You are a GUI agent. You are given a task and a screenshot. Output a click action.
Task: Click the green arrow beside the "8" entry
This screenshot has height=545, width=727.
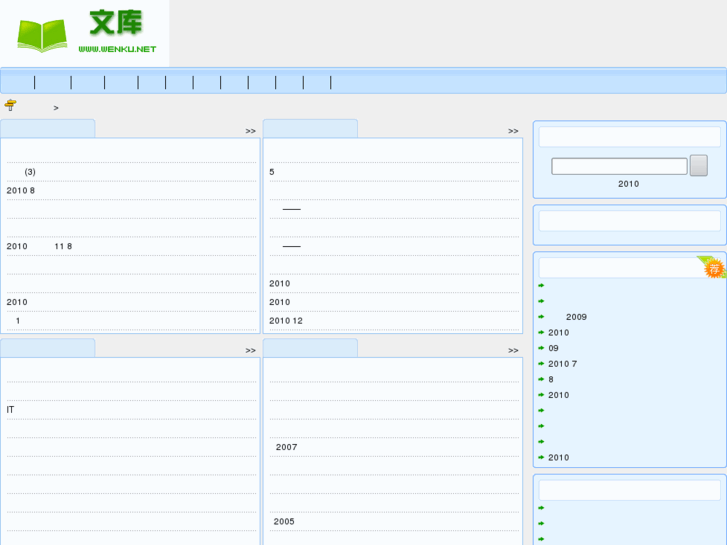(x=541, y=379)
